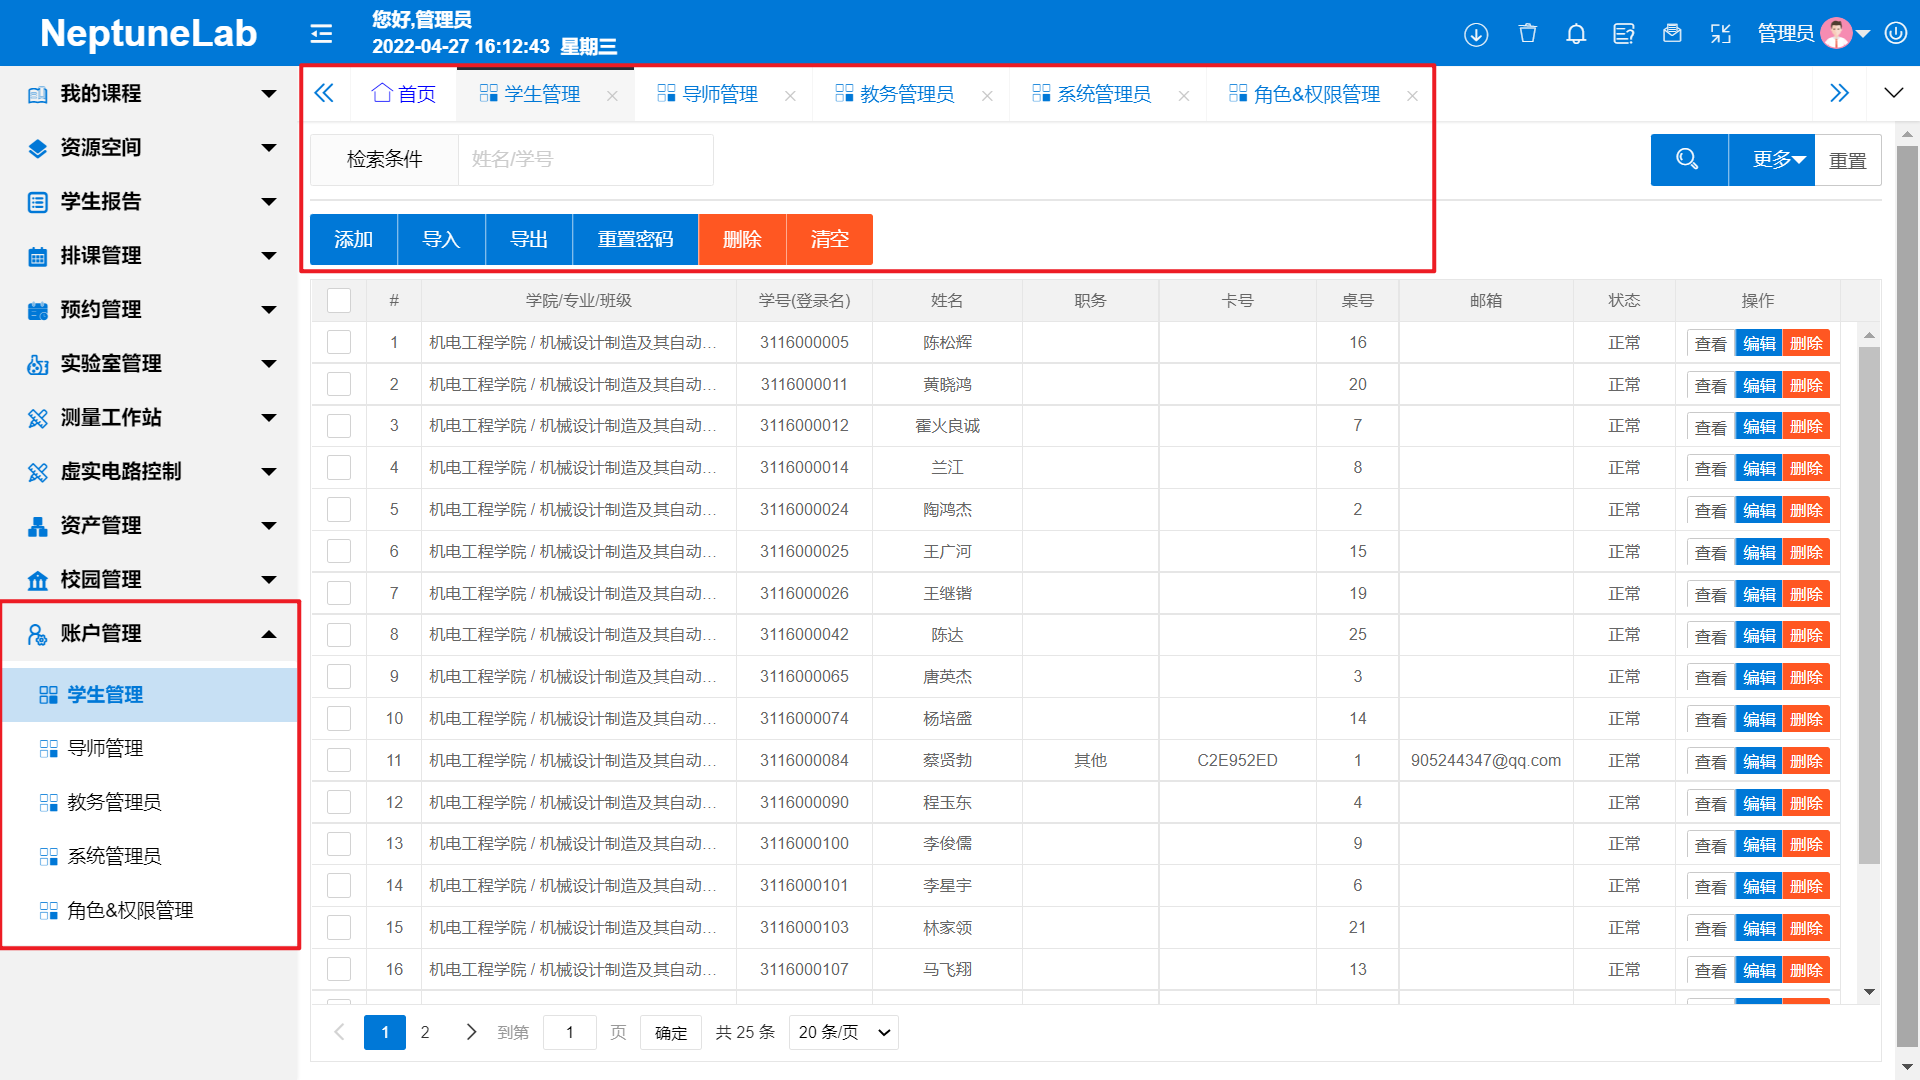Click the 重置密码 button
The width and height of the screenshot is (1920, 1080).
point(635,240)
